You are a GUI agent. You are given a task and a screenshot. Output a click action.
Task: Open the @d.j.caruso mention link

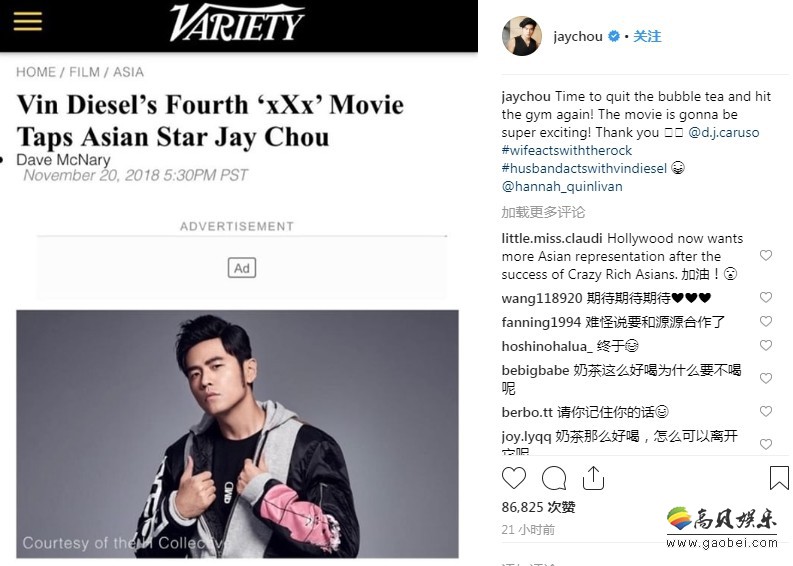click(724, 133)
